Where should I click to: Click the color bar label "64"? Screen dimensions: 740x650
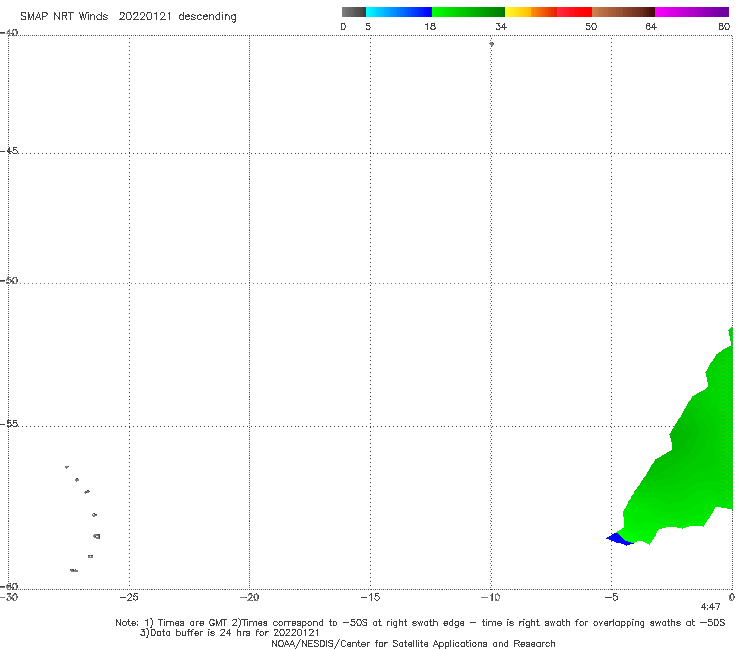651,26
